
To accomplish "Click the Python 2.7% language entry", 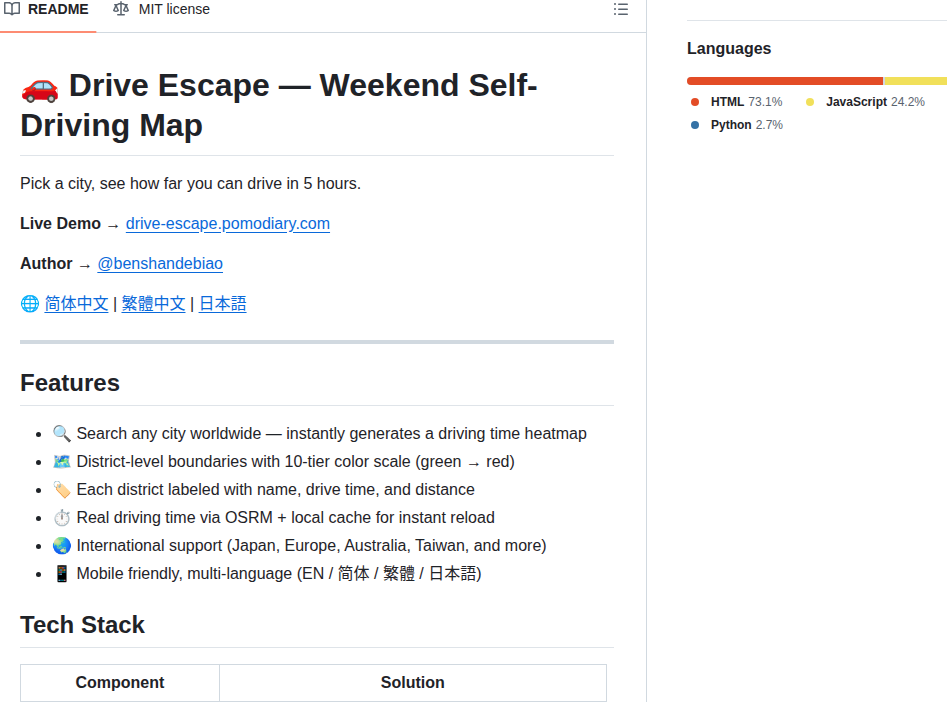I will (x=737, y=125).
